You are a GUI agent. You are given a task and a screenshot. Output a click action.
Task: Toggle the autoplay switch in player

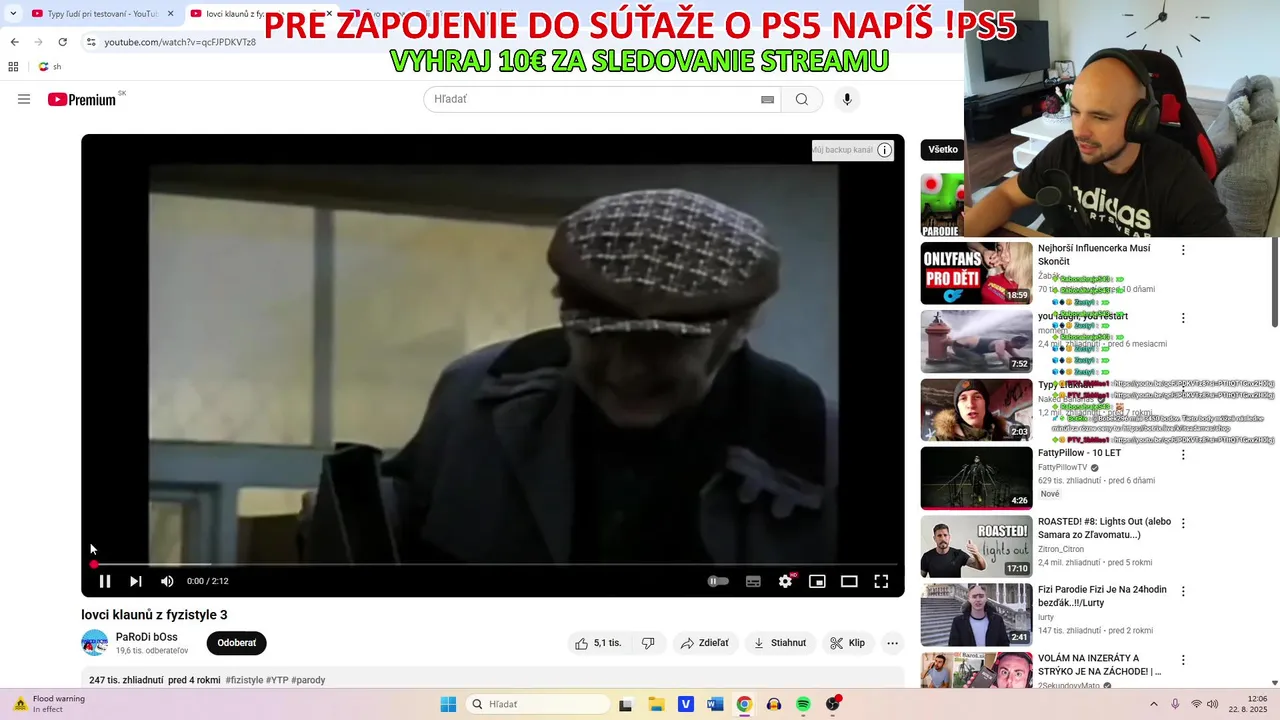[718, 581]
